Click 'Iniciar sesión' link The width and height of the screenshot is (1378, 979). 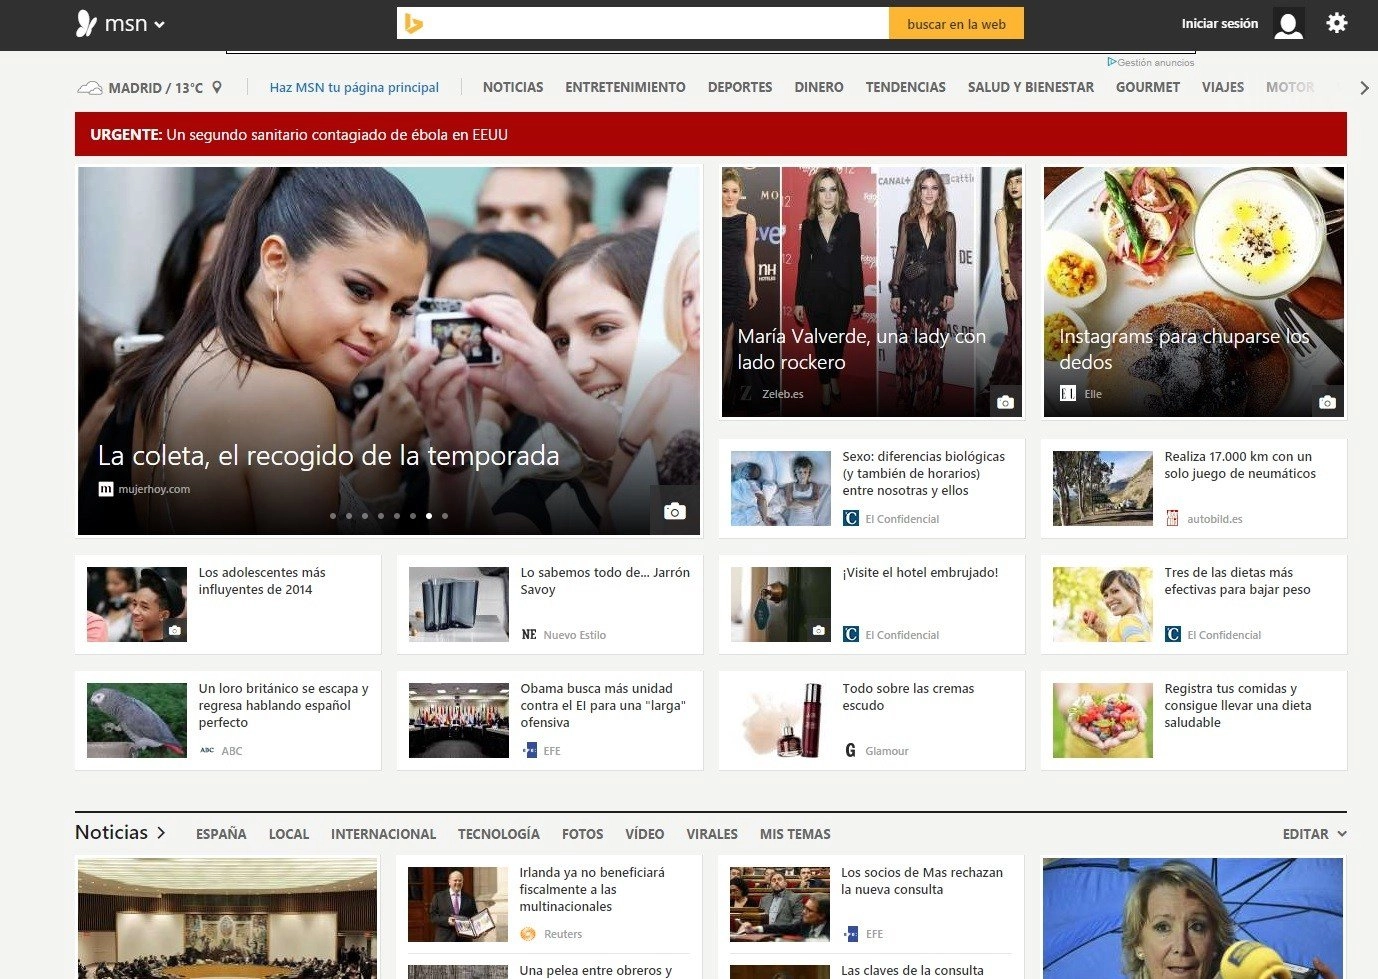(1219, 24)
